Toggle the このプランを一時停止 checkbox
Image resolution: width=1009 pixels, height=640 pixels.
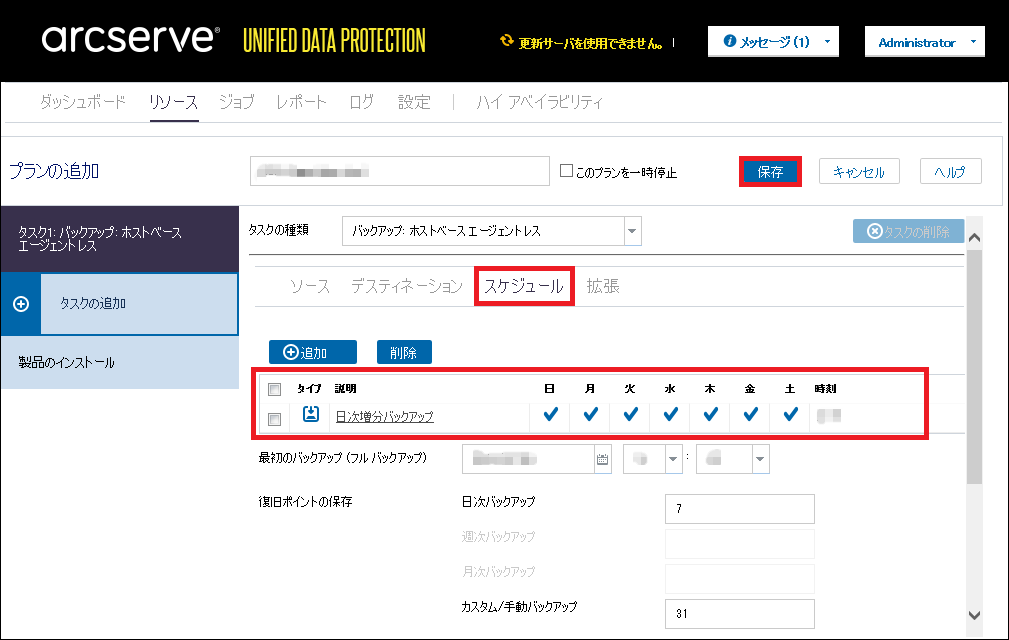point(566,170)
